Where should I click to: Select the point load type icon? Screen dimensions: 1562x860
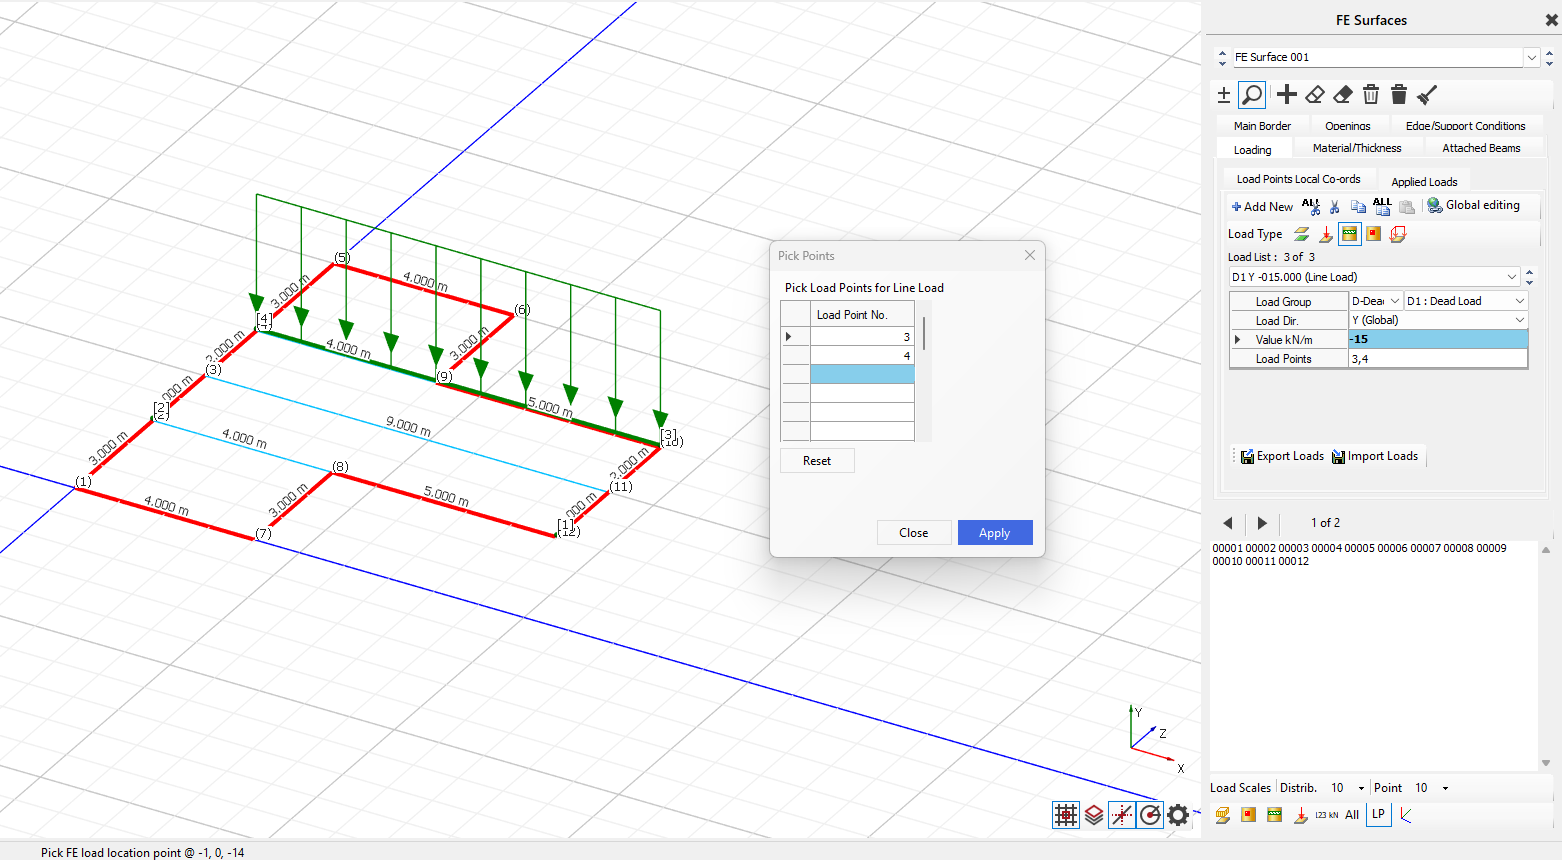click(1326, 234)
